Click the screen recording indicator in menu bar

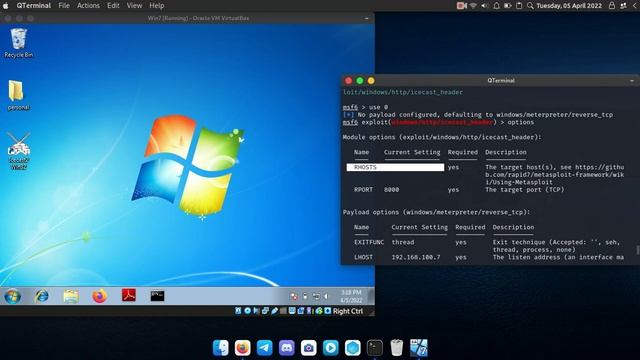tap(462, 6)
